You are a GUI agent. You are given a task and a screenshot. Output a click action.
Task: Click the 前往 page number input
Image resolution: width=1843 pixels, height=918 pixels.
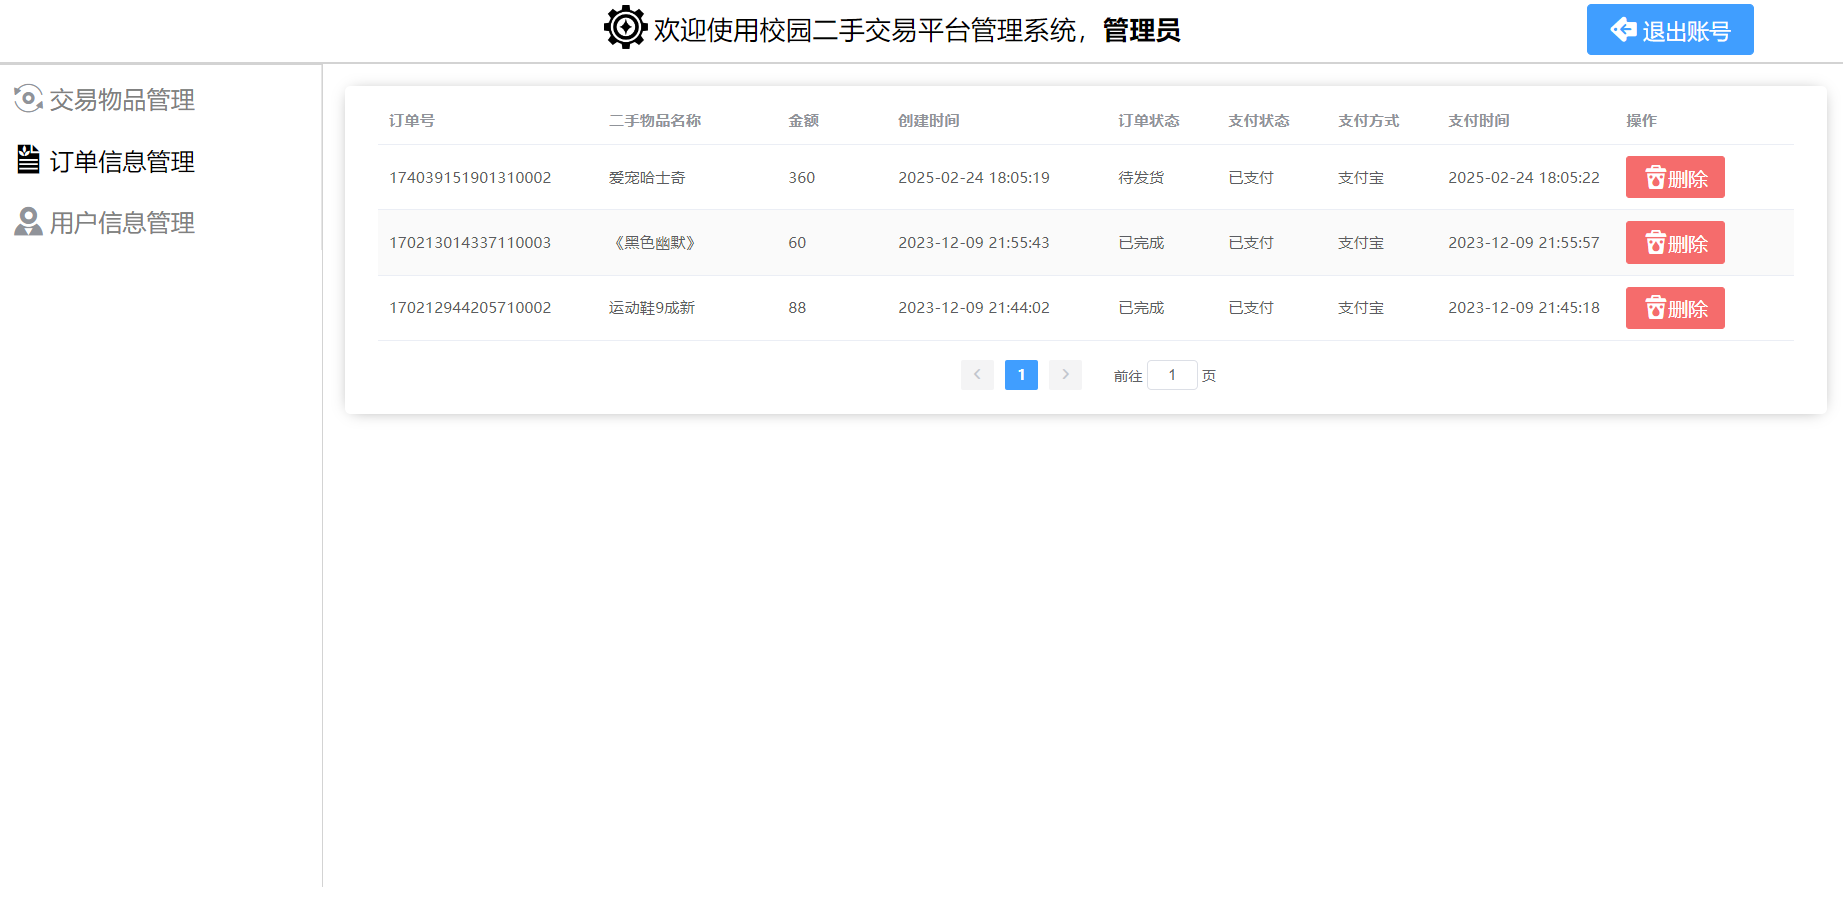tap(1172, 375)
